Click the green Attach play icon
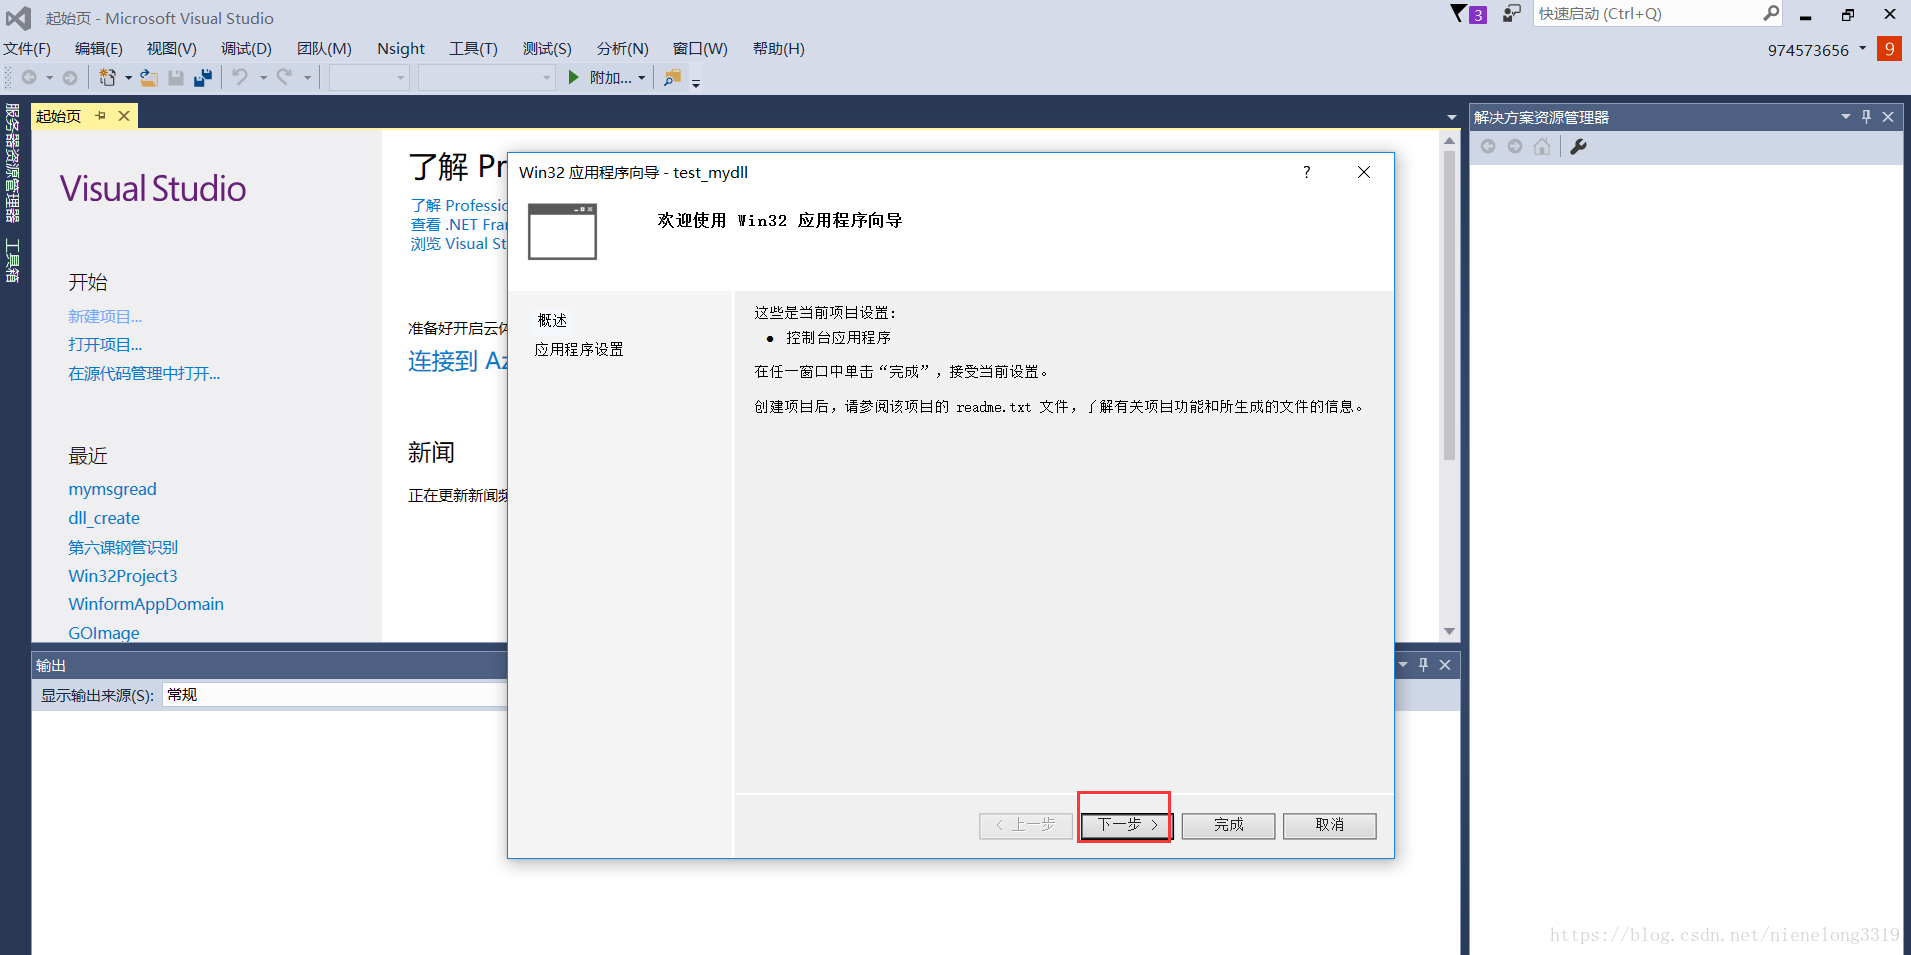Screen dimensions: 1911x955 coord(574,77)
